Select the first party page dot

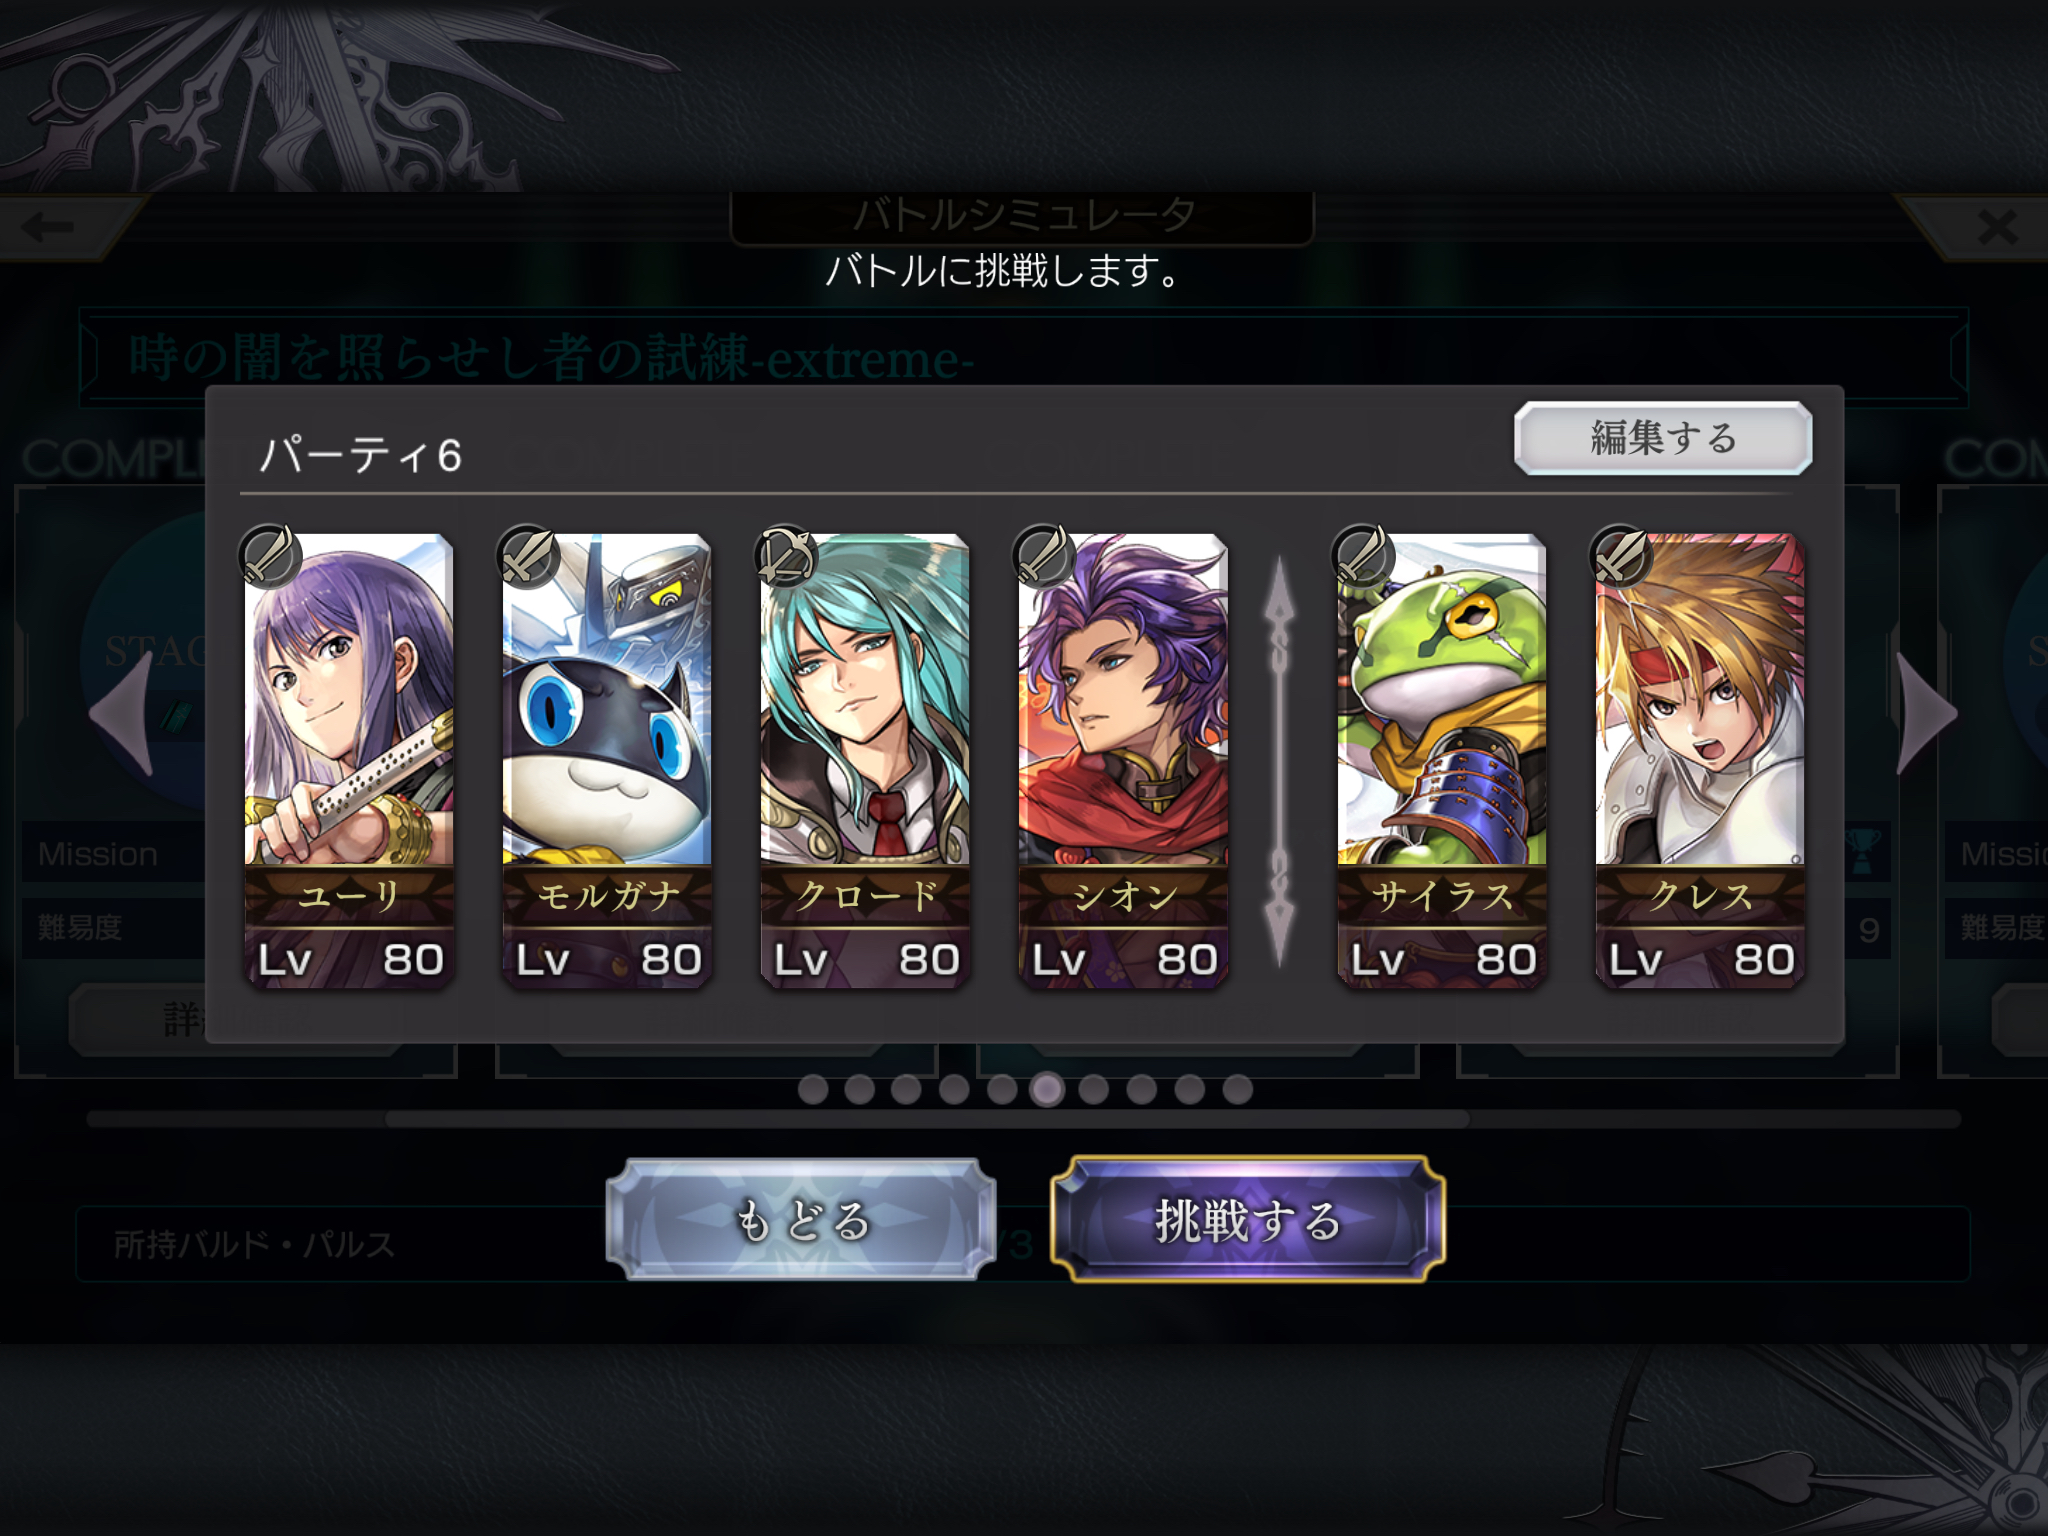(813, 1089)
